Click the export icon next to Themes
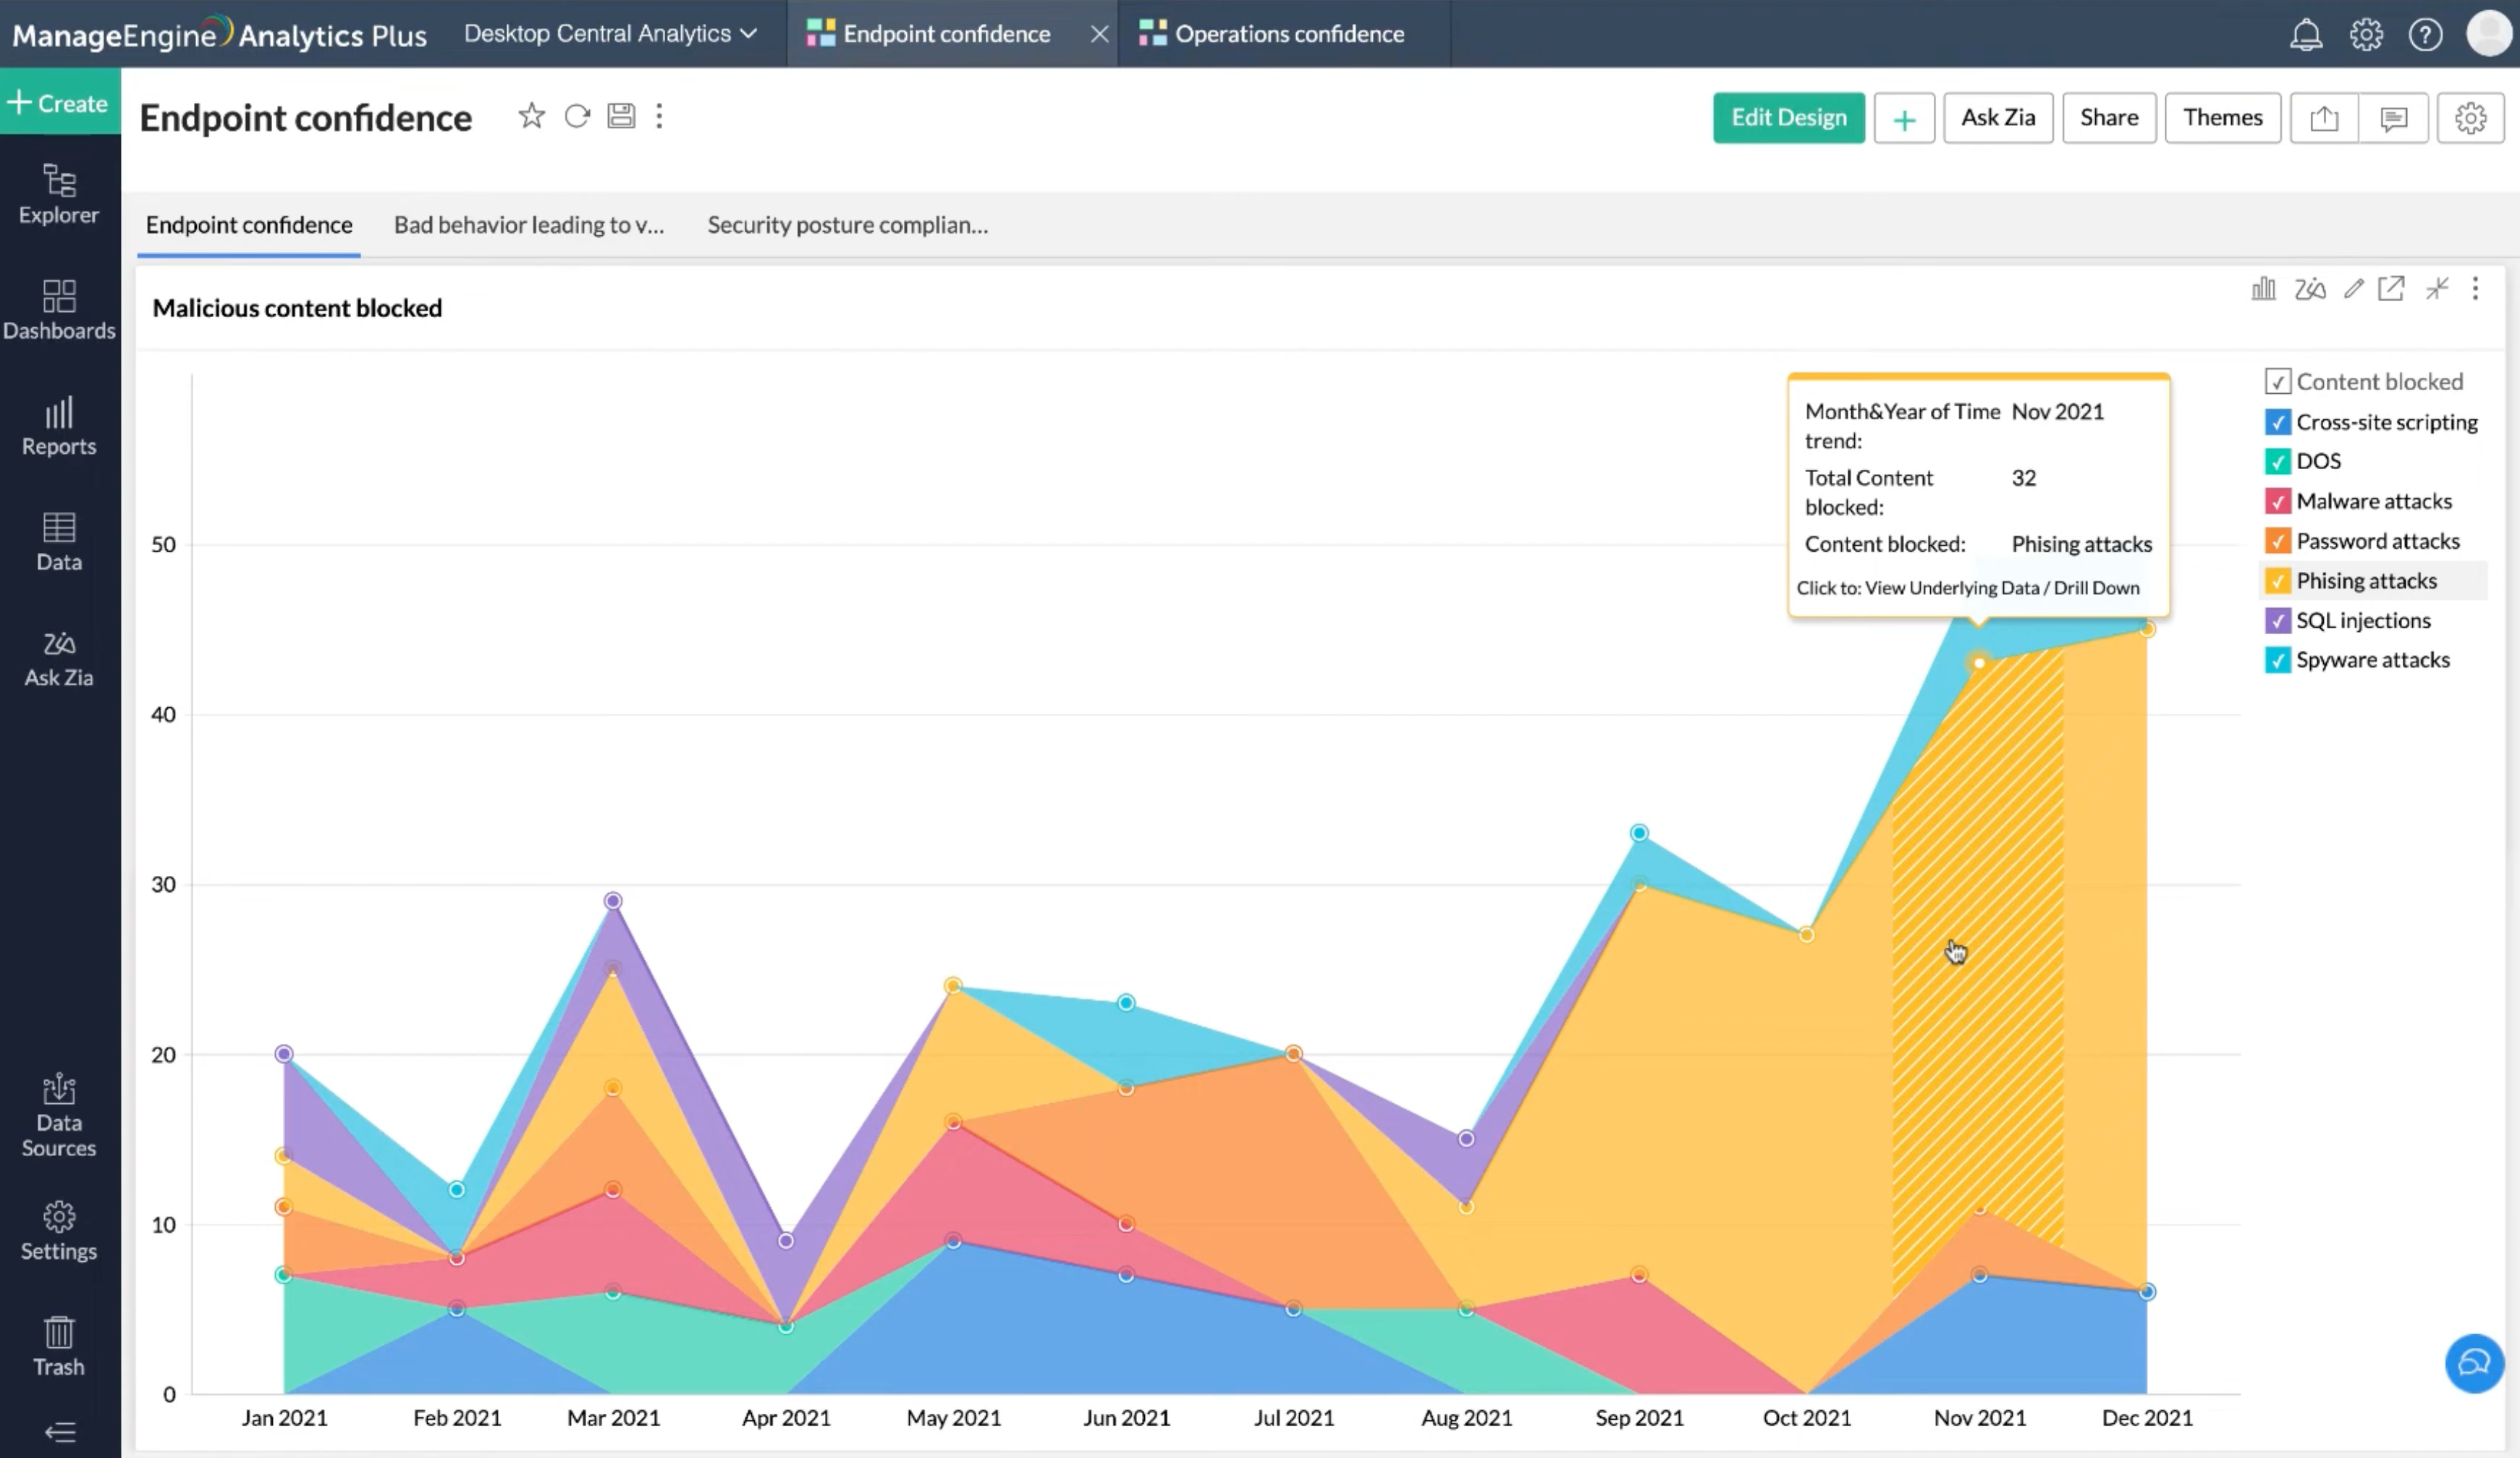Screen dimensions: 2520x1458 [x=2324, y=119]
